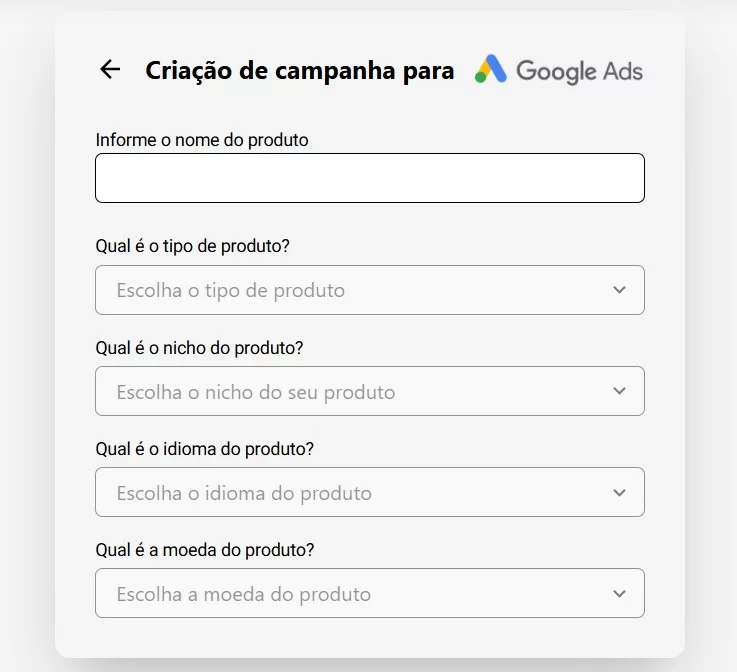Viewport: 737px width, 672px height.
Task: Click empty card area right of name label
Action: pos(480,140)
